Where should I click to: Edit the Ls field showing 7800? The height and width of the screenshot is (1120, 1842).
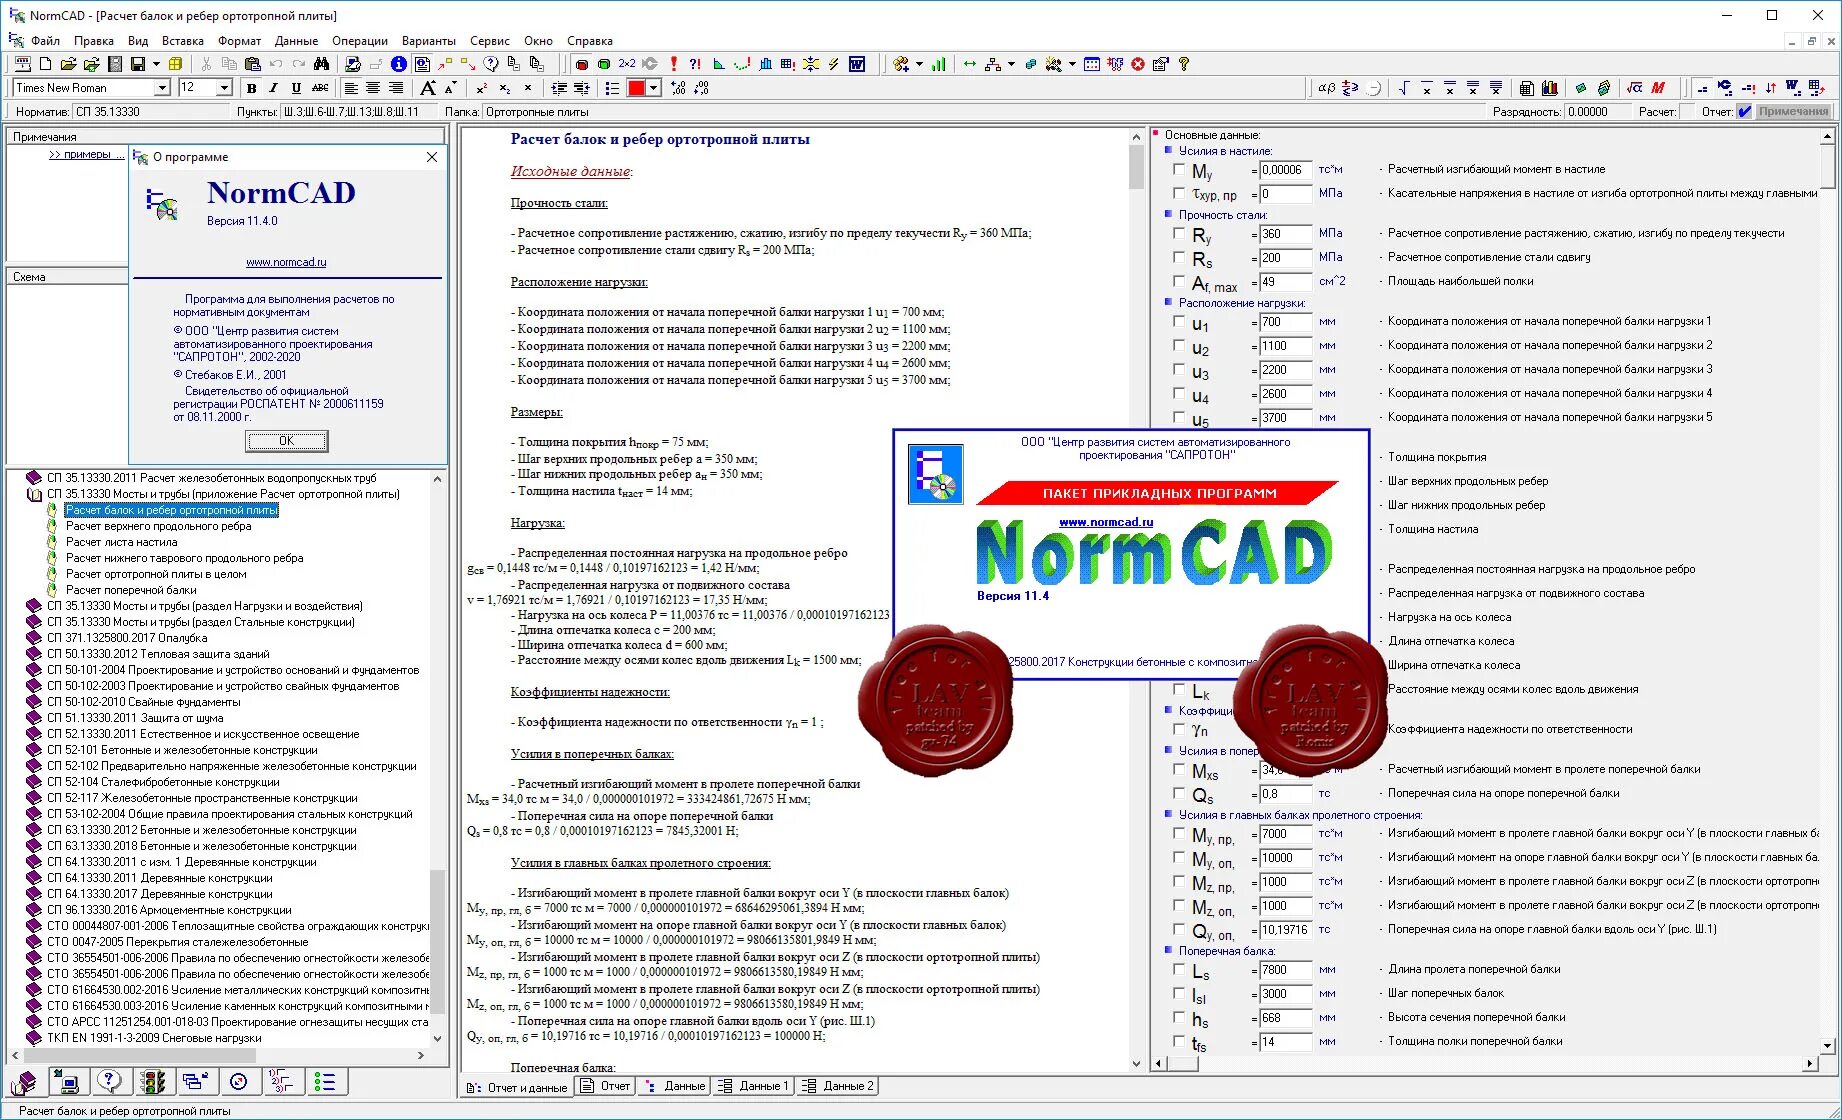(1285, 970)
